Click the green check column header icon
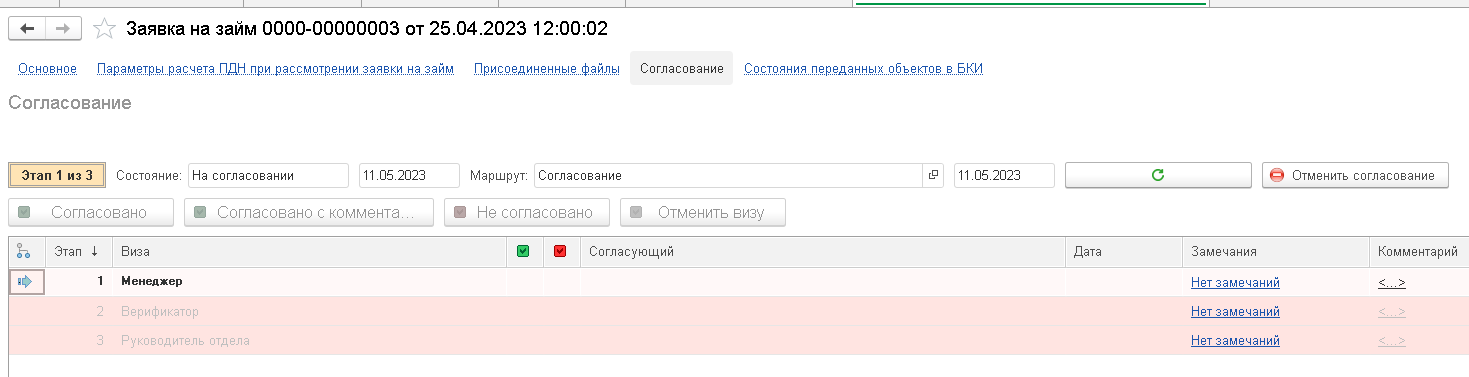 tap(523, 252)
